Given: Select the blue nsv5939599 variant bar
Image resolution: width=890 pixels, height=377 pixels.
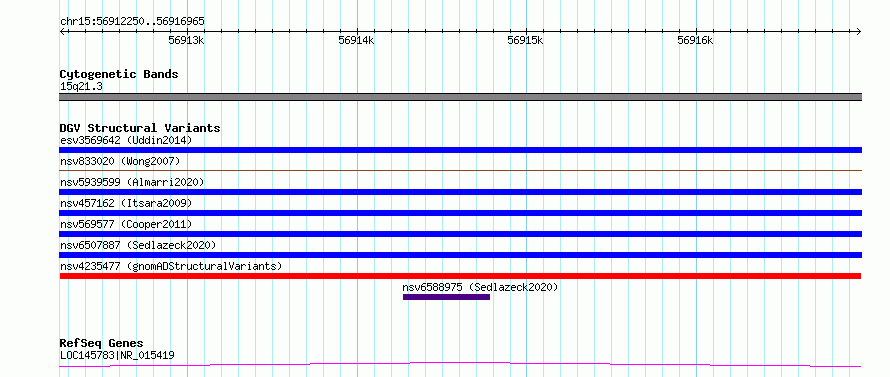Looking at the screenshot, I should click(460, 192).
